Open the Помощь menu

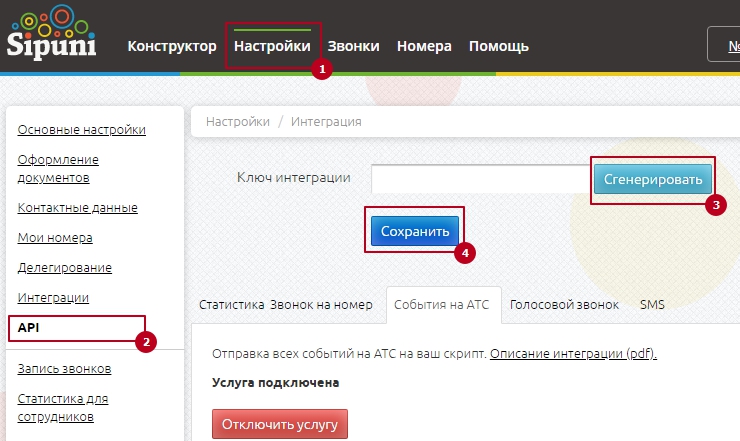pyautogui.click(x=498, y=46)
